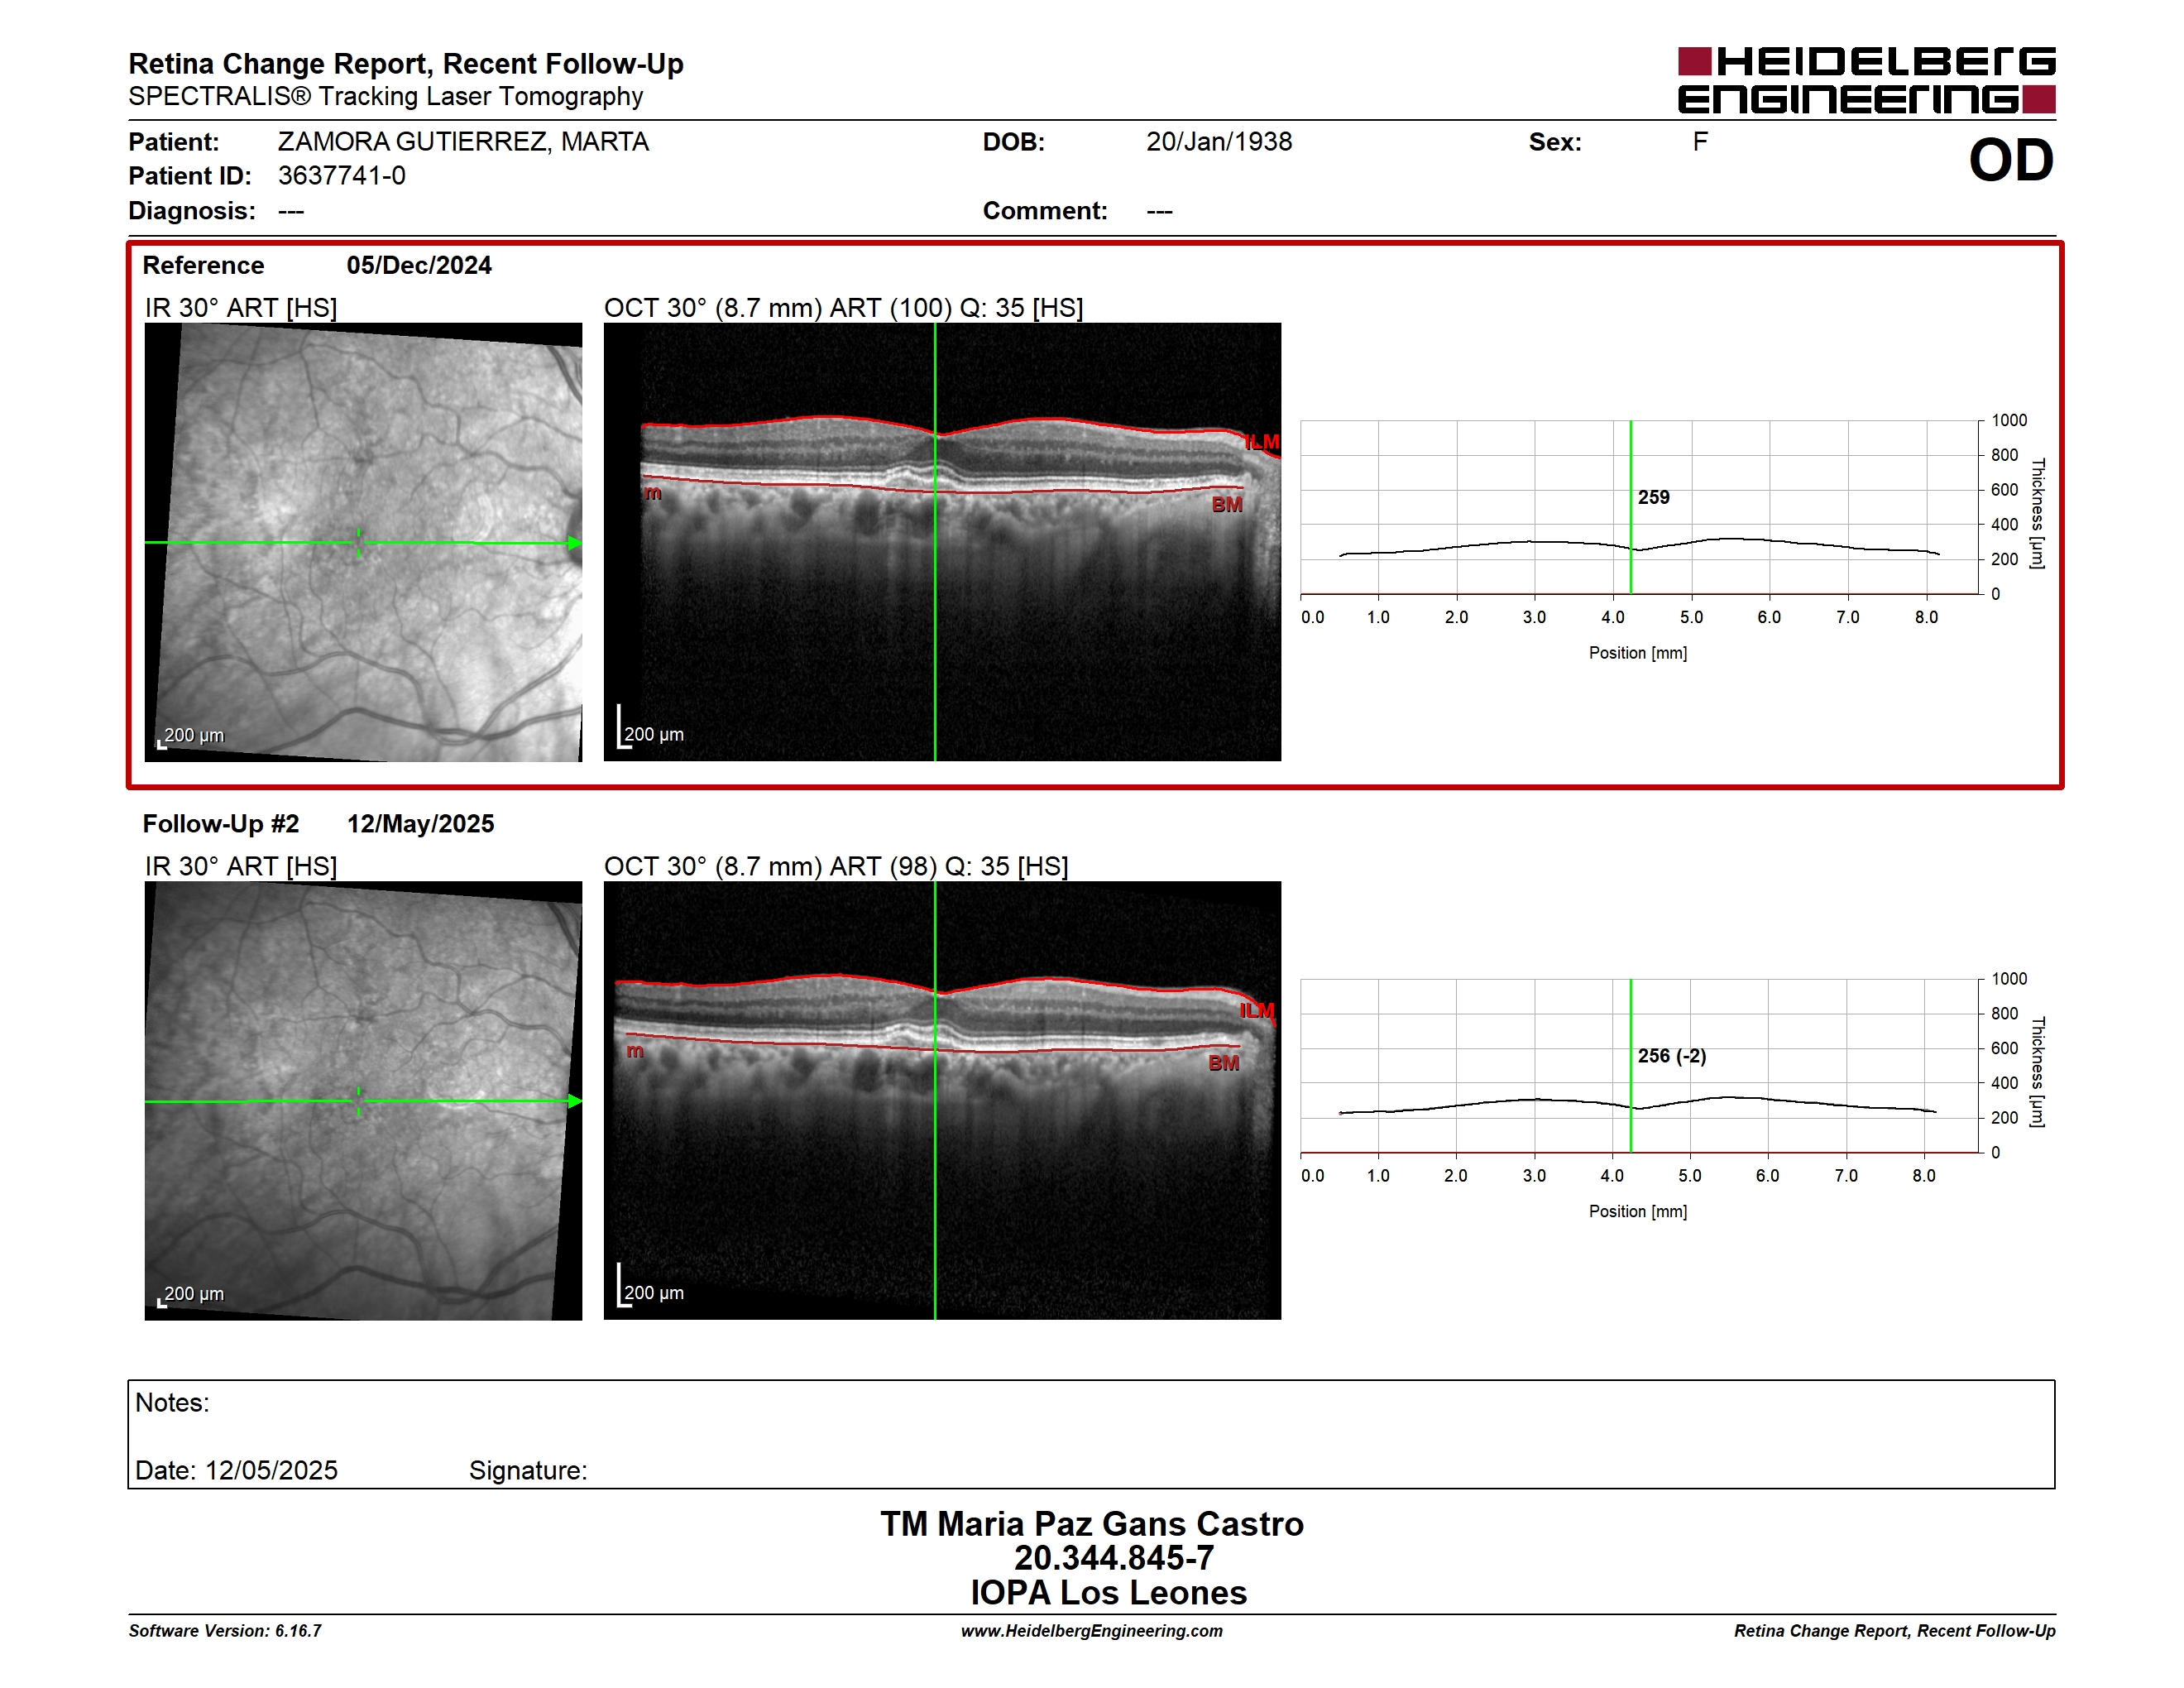This screenshot has height=1688, width=2184.
Task: Click the DOB value 20/Jan/1938
Action: tap(1219, 142)
